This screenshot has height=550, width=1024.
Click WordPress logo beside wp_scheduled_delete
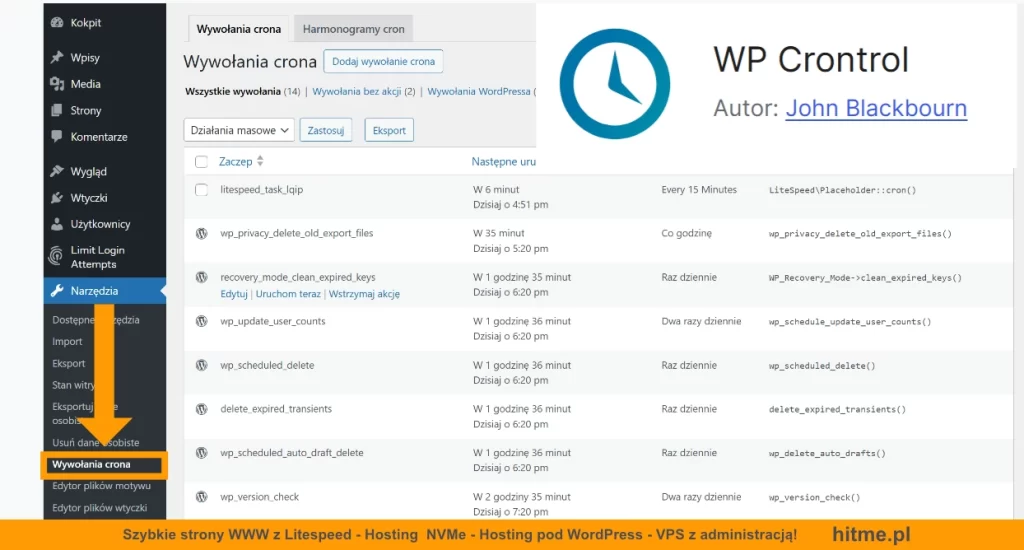coord(201,365)
